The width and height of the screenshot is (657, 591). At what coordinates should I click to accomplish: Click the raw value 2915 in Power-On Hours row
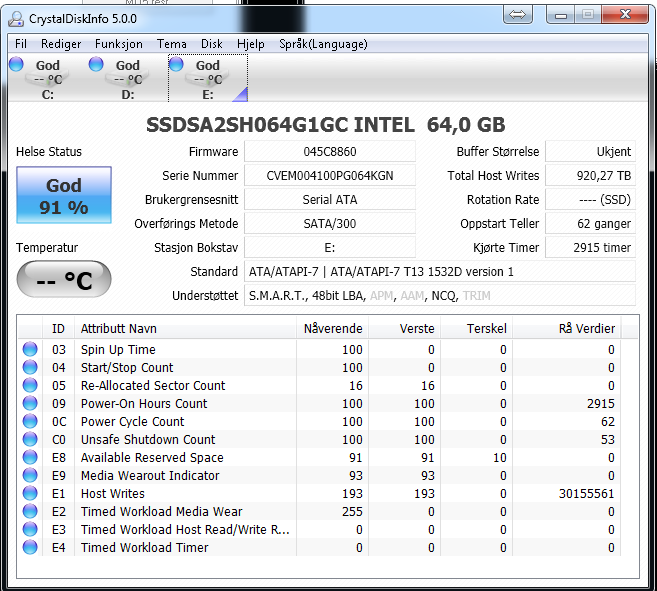[600, 403]
